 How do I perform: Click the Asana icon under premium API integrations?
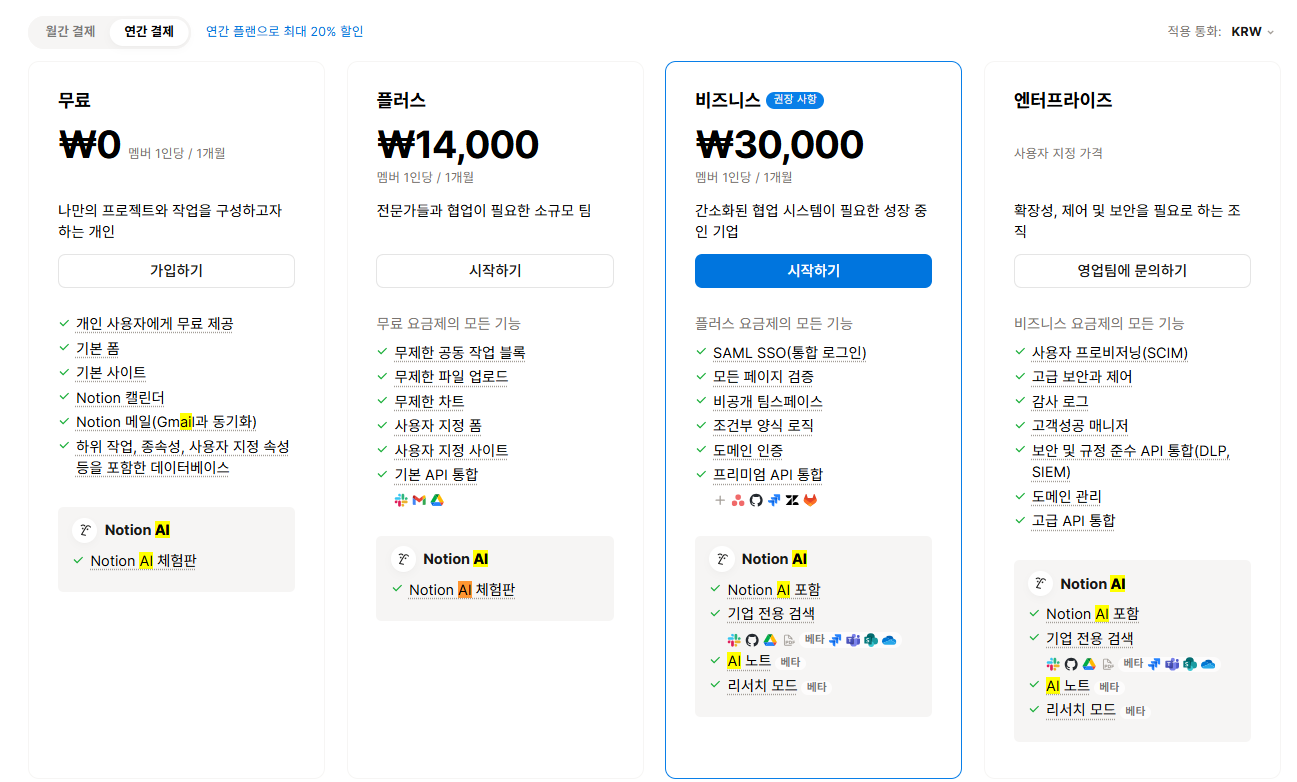(738, 500)
